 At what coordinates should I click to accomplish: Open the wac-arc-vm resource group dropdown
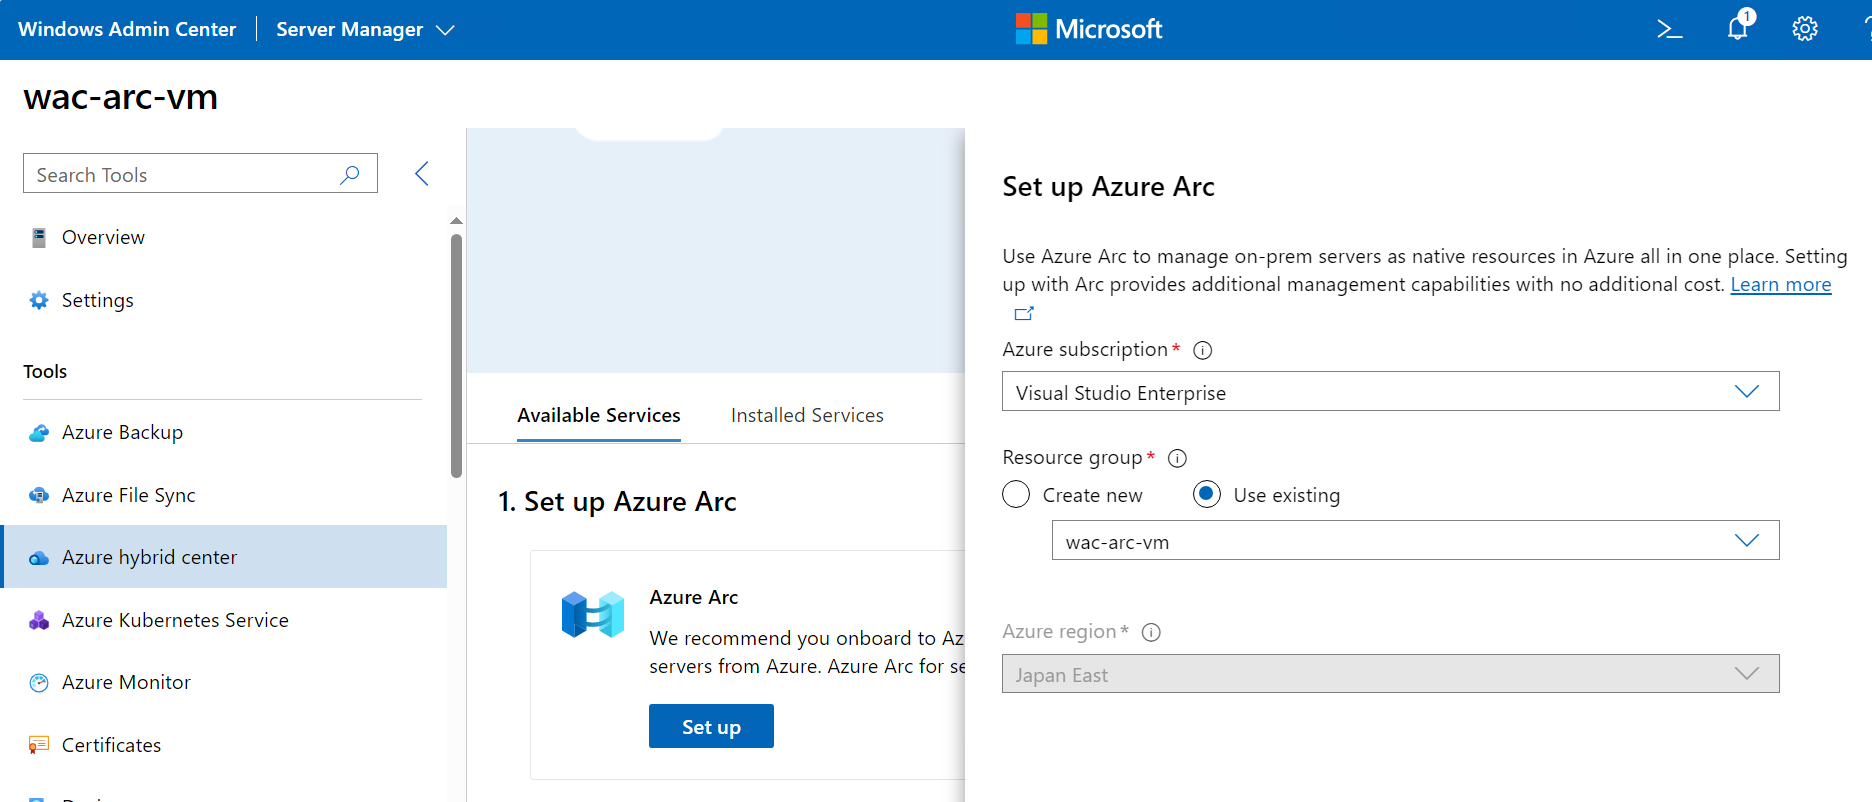(x=1415, y=540)
